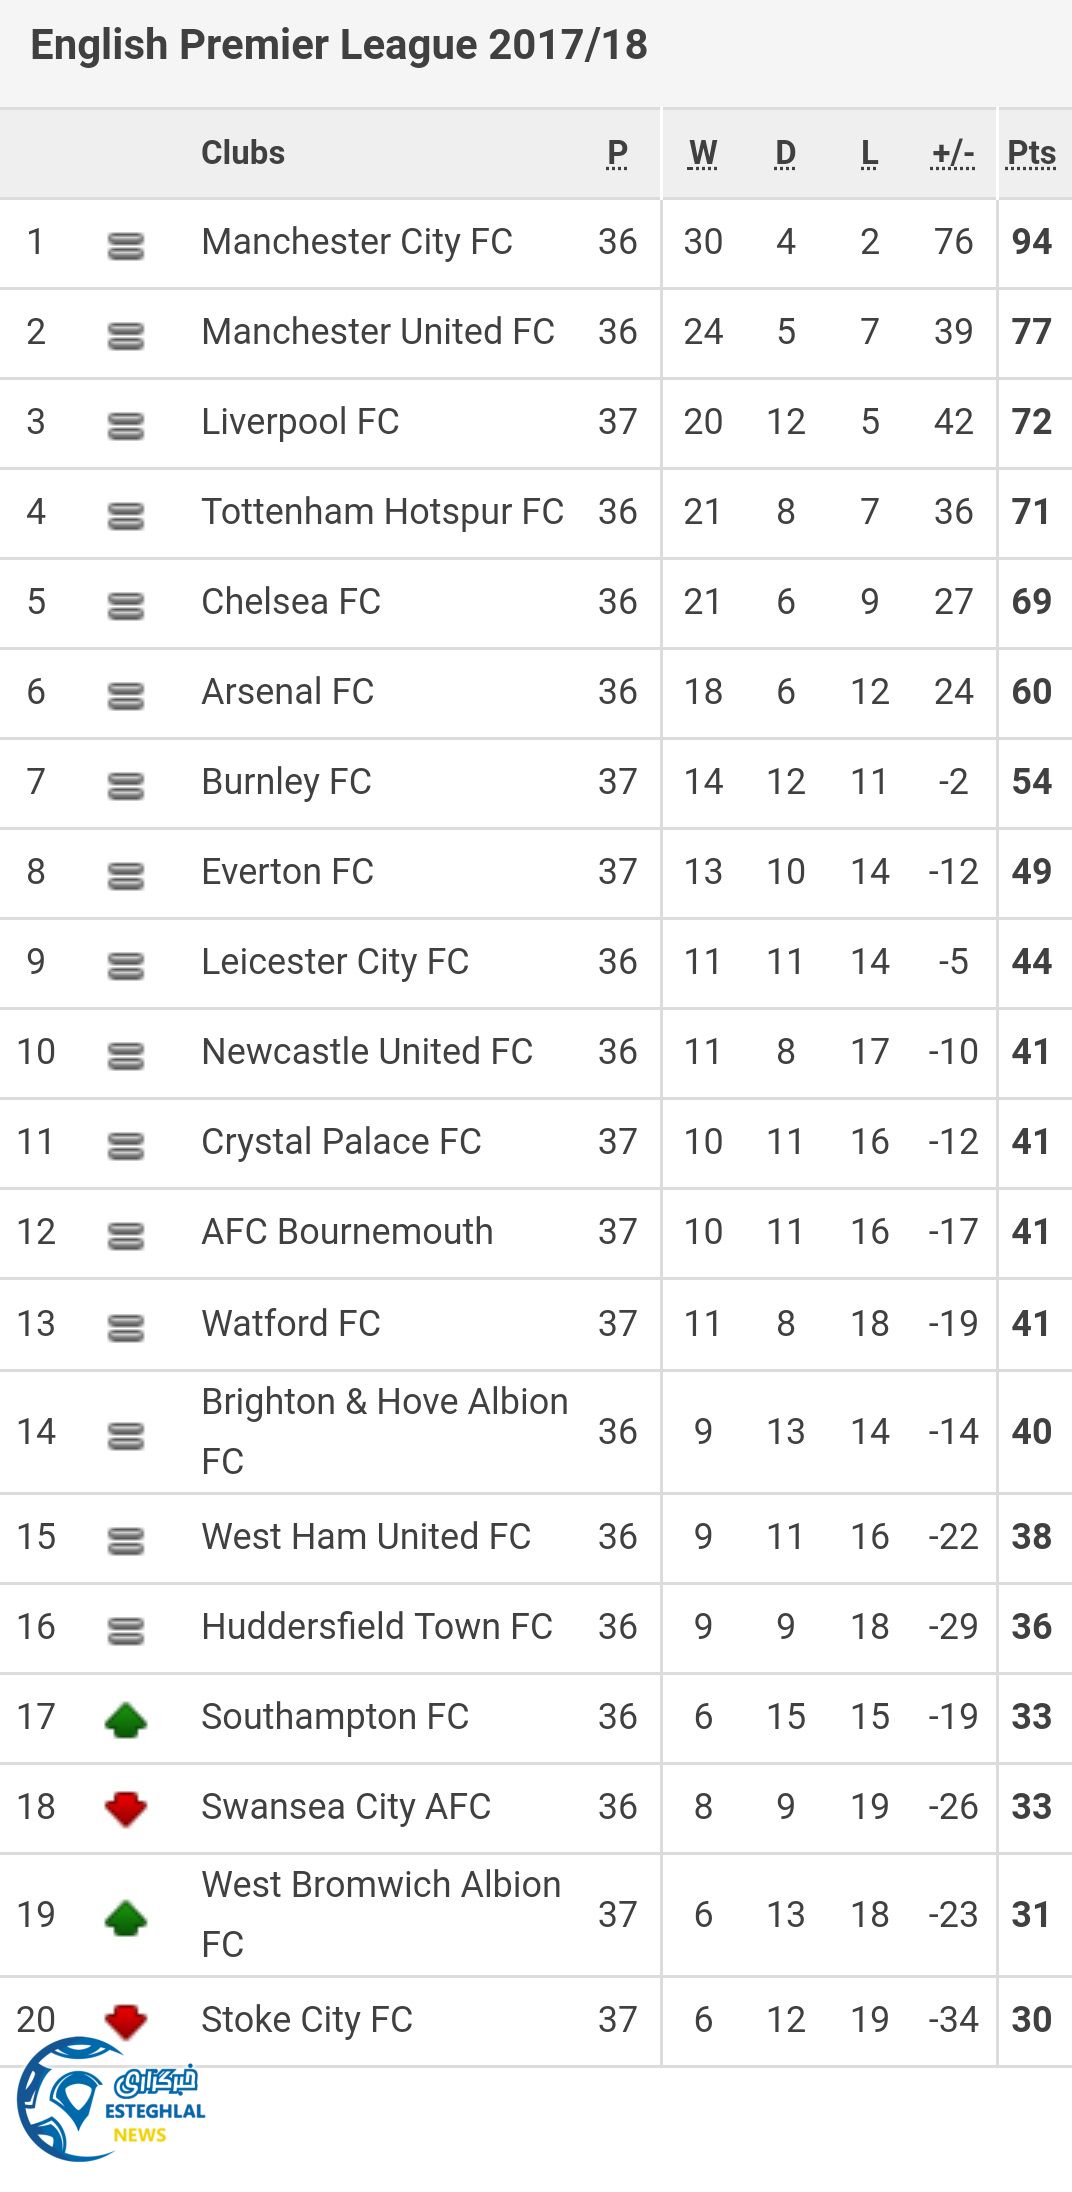Viewport: 1072px width, 2192px height.
Task: Click the +/- goal difference header
Action: (952, 154)
